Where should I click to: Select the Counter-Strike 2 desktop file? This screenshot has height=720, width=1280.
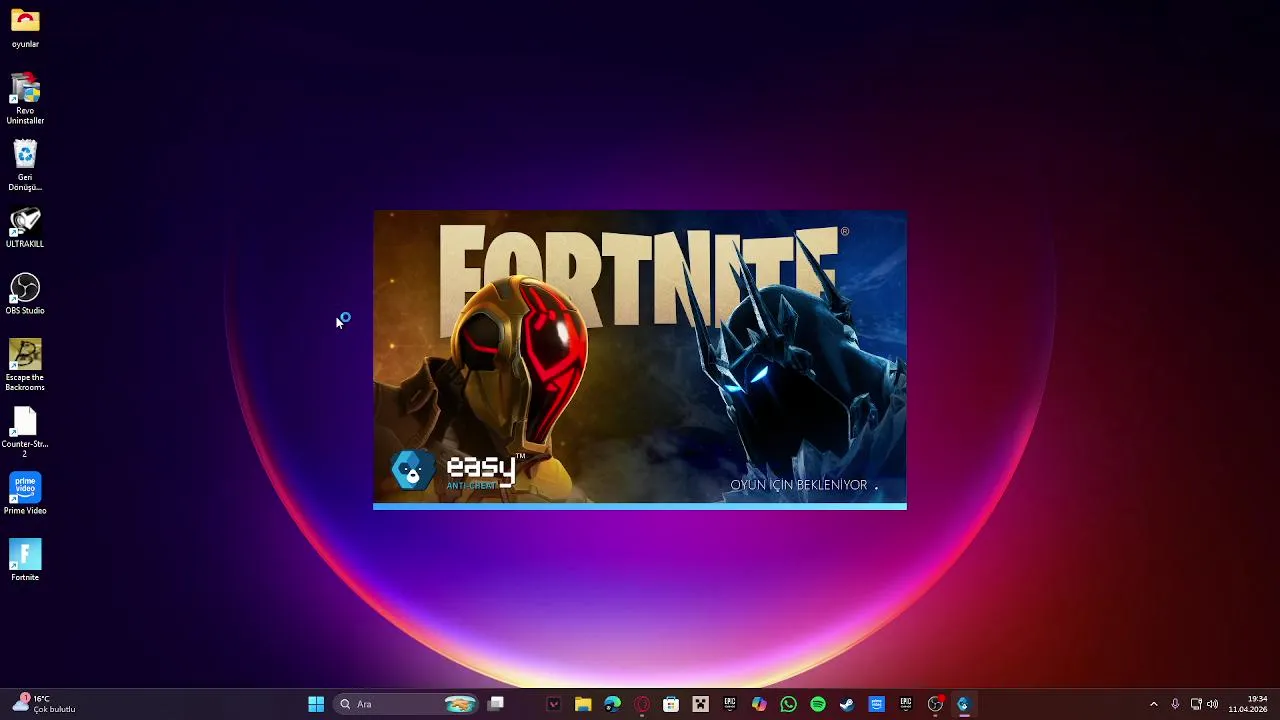pos(25,432)
